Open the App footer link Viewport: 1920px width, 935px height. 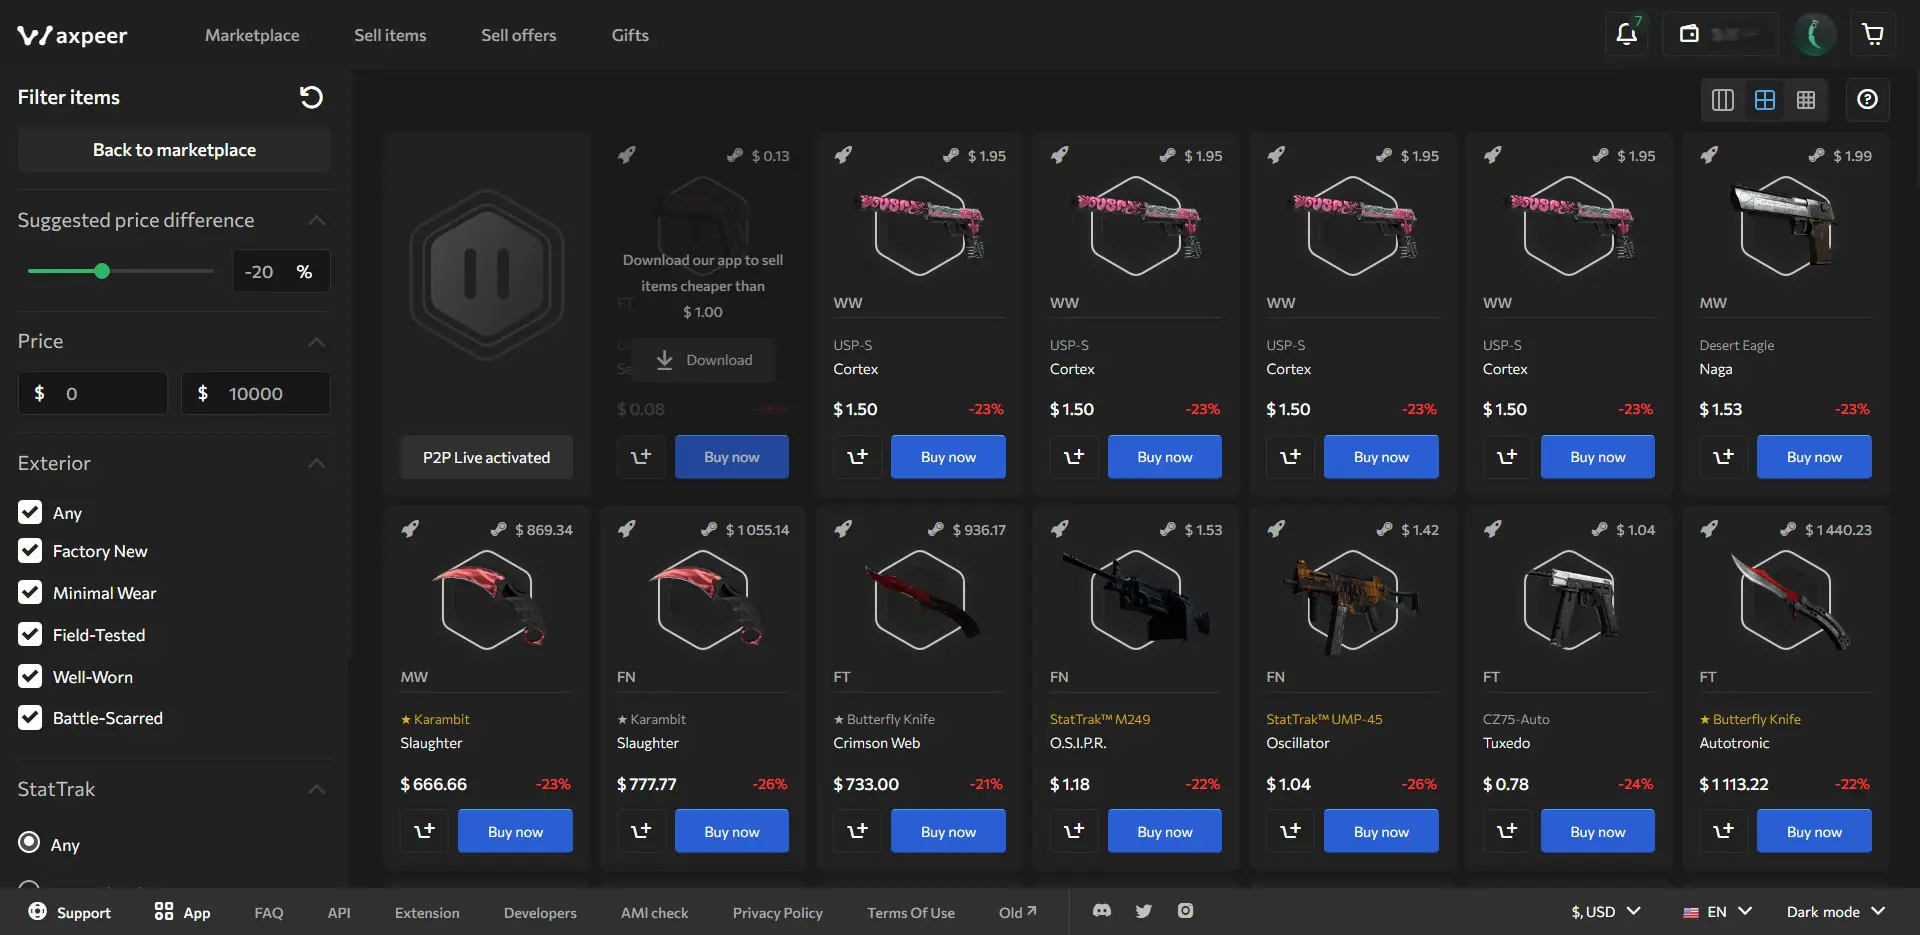(x=183, y=912)
